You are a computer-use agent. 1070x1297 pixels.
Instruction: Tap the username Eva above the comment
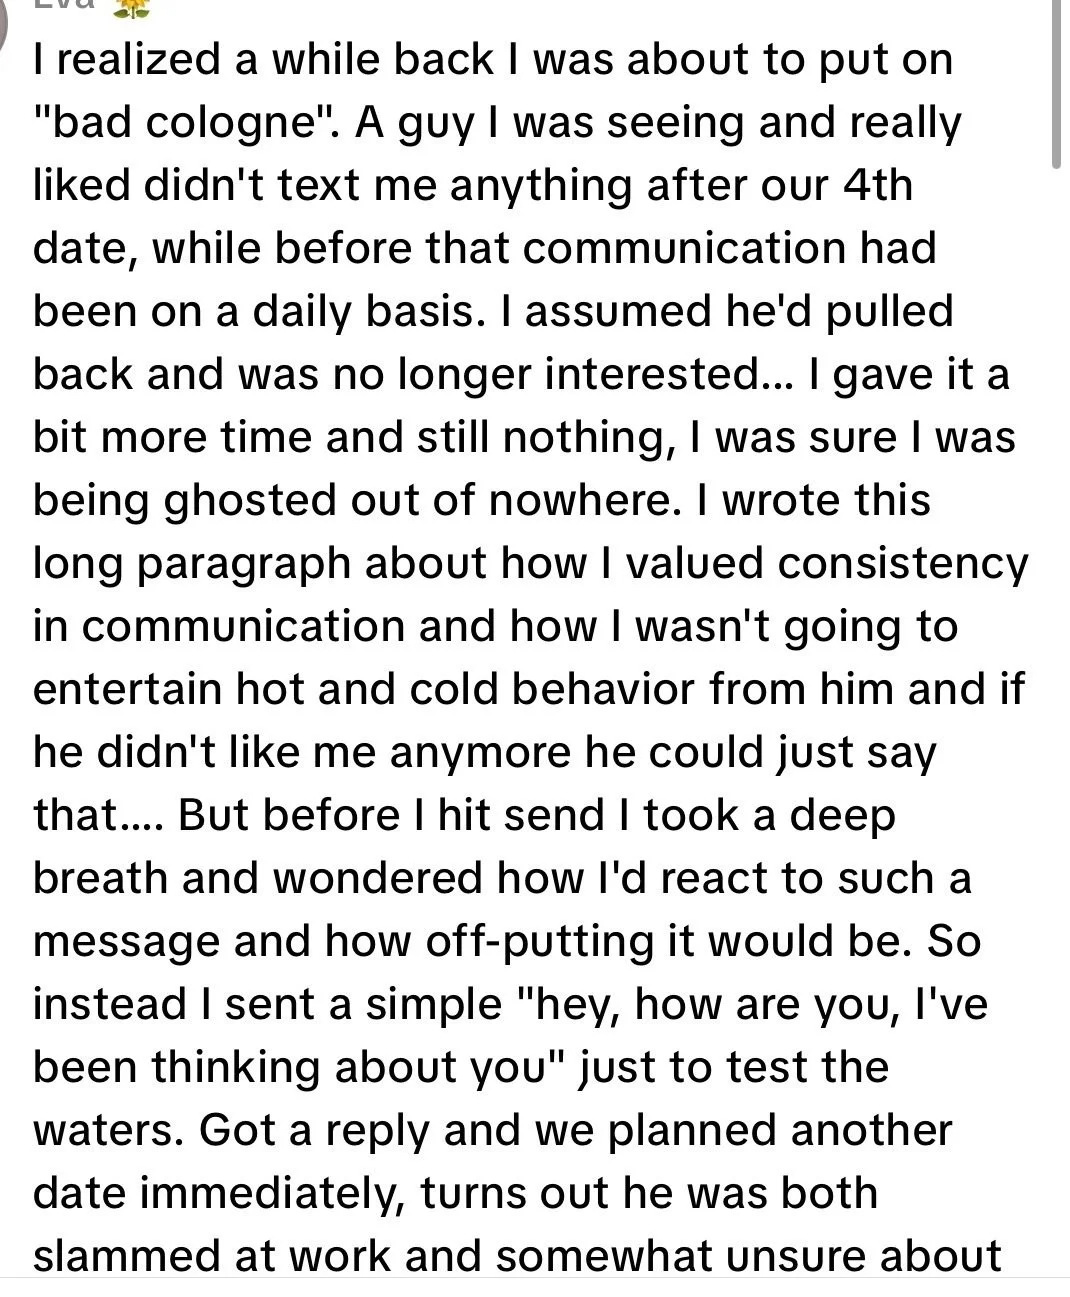point(62,6)
